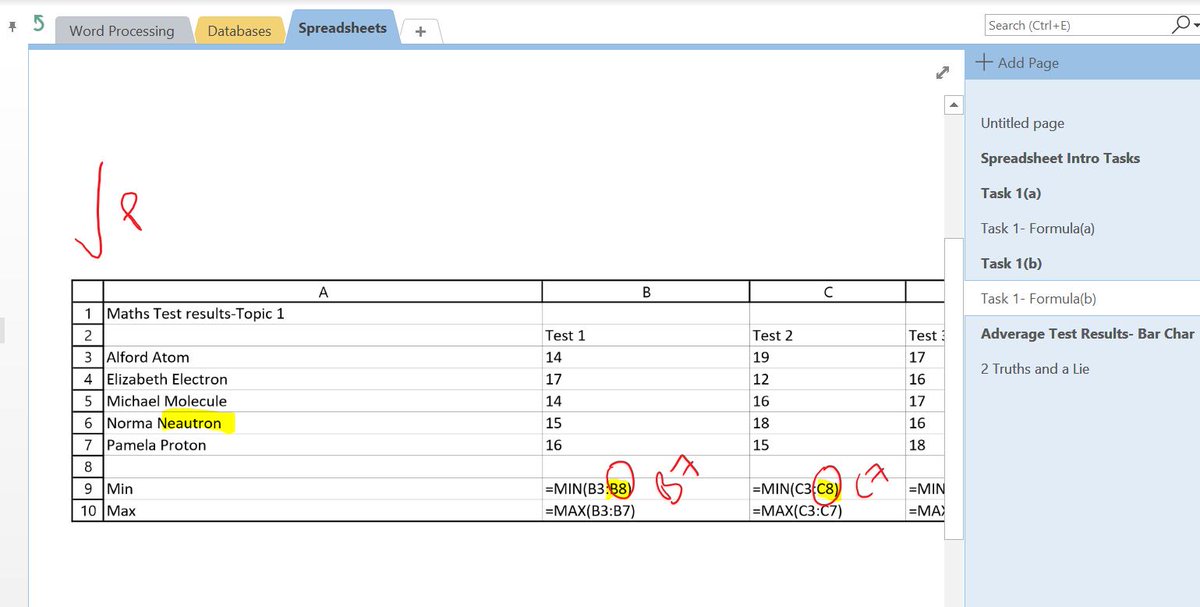The width and height of the screenshot is (1200, 607).
Task: Open the Untitled page entry
Action: tap(1022, 123)
